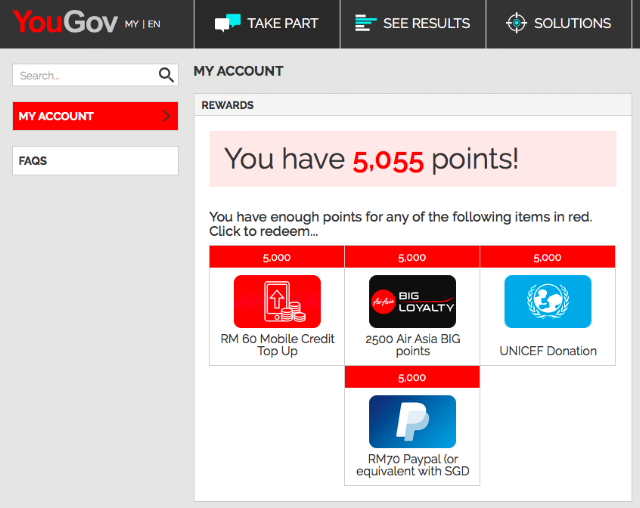Click the search magnifier icon
The height and width of the screenshot is (508, 640).
pos(166,75)
